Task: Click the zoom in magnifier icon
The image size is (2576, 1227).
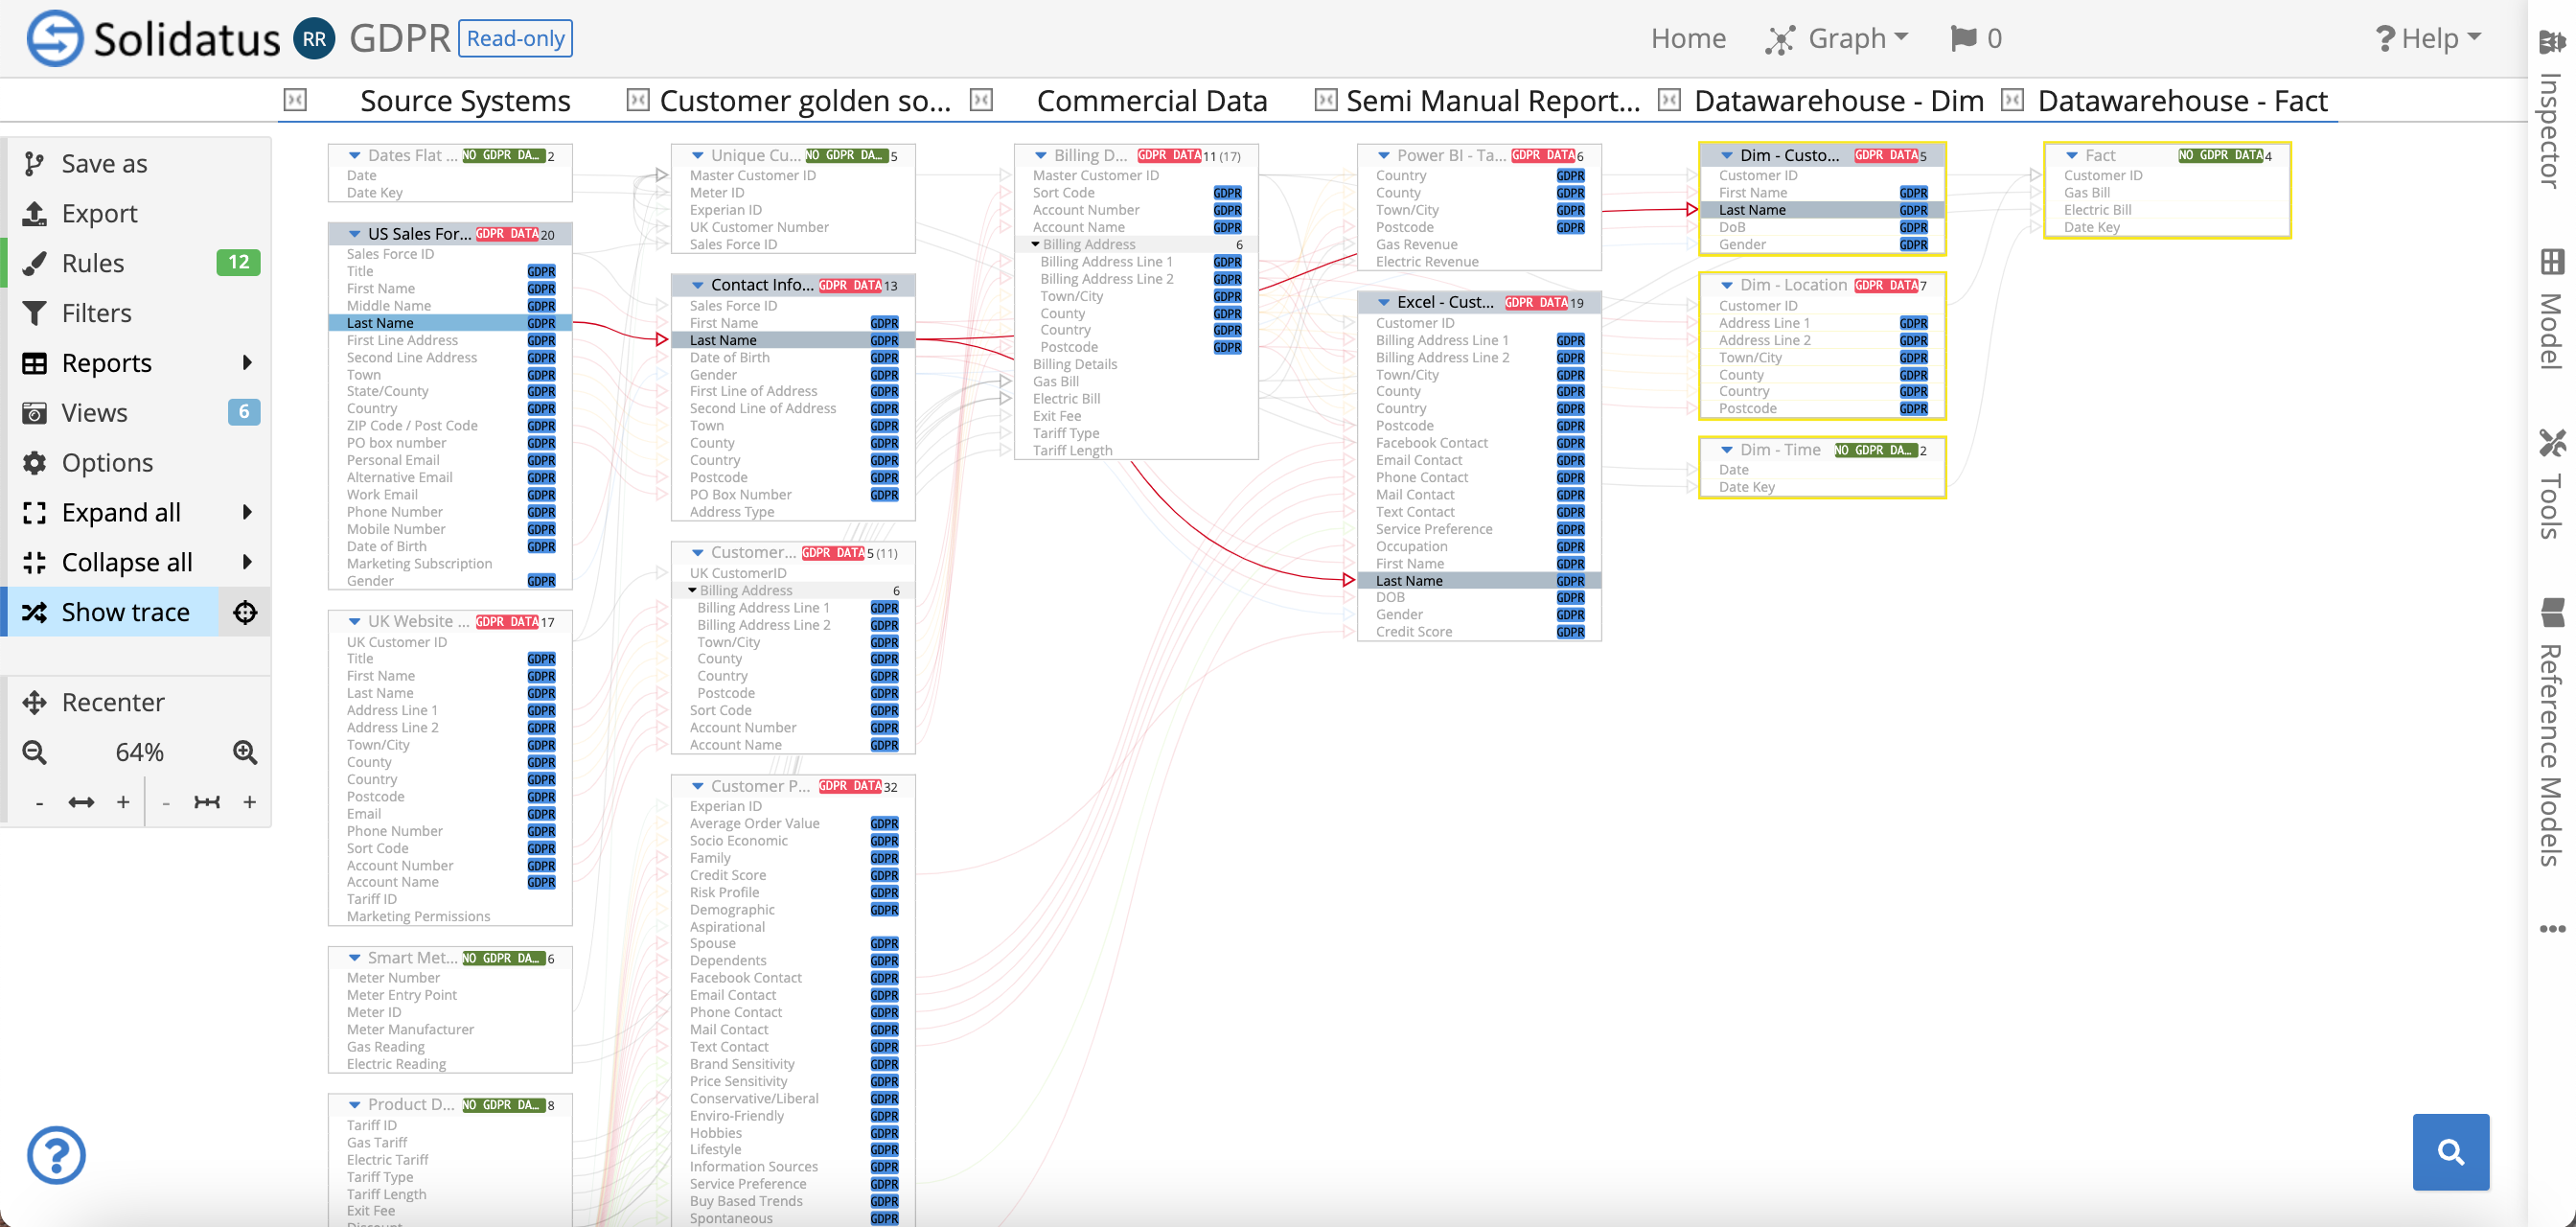Action: 245,752
